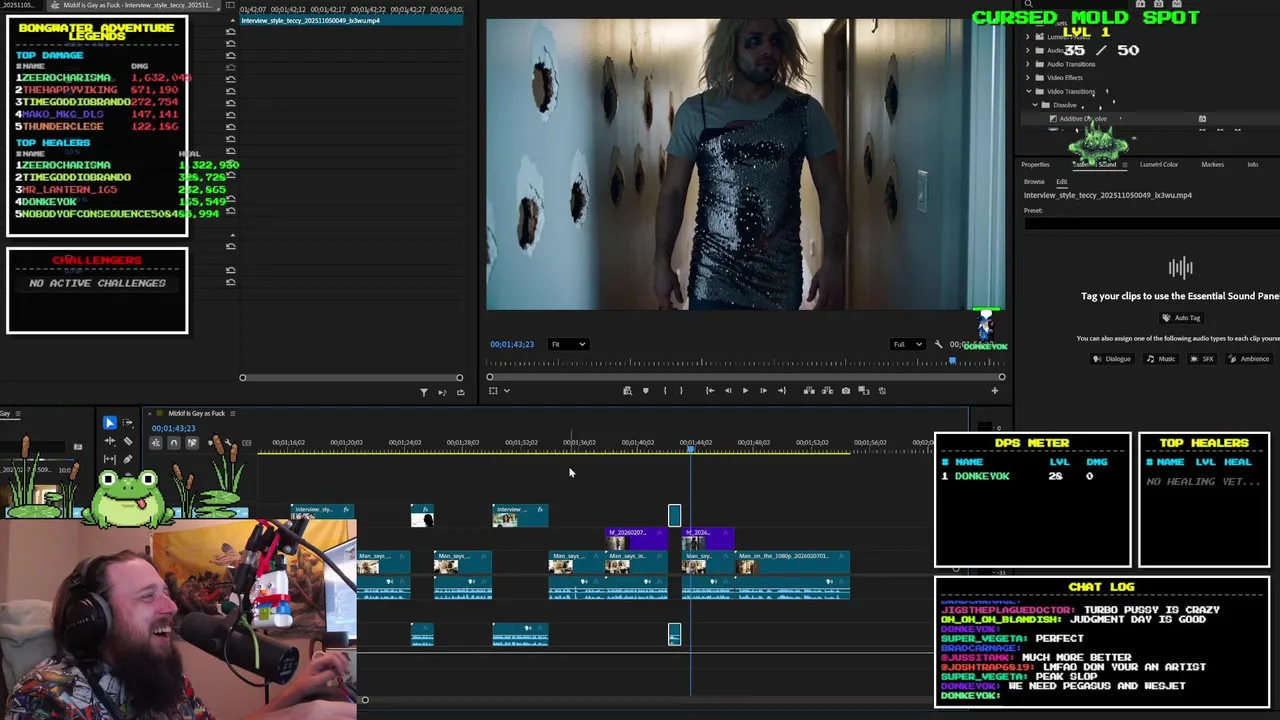Click Mark Out bracket button
Image resolution: width=1280 pixels, height=720 pixels.
point(681,391)
